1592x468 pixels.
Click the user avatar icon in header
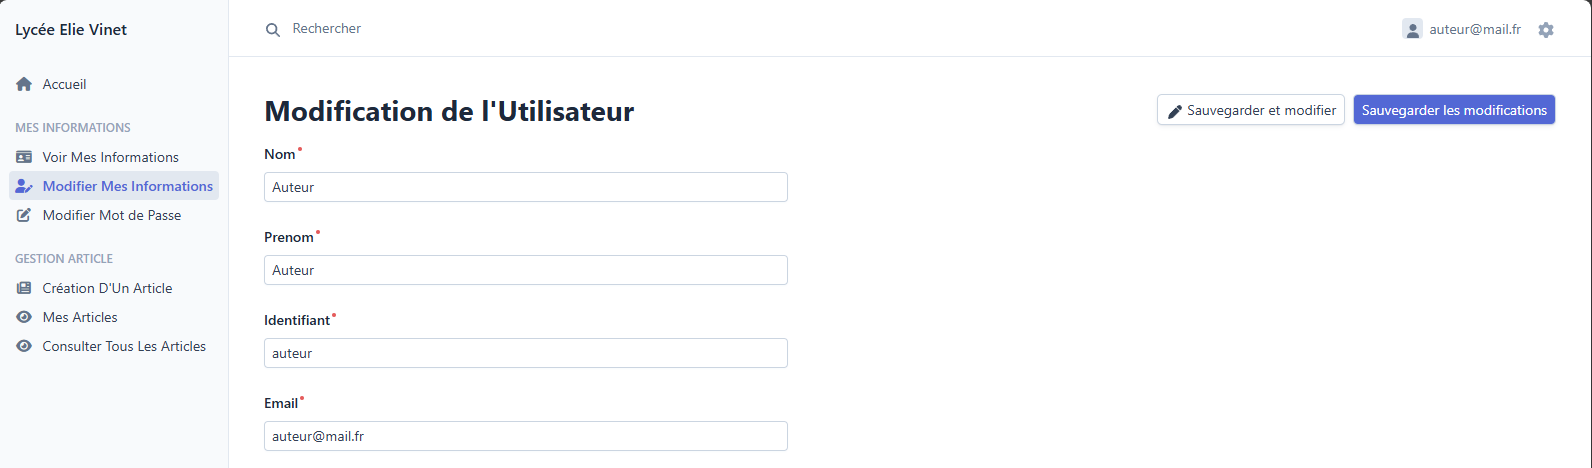1412,30
